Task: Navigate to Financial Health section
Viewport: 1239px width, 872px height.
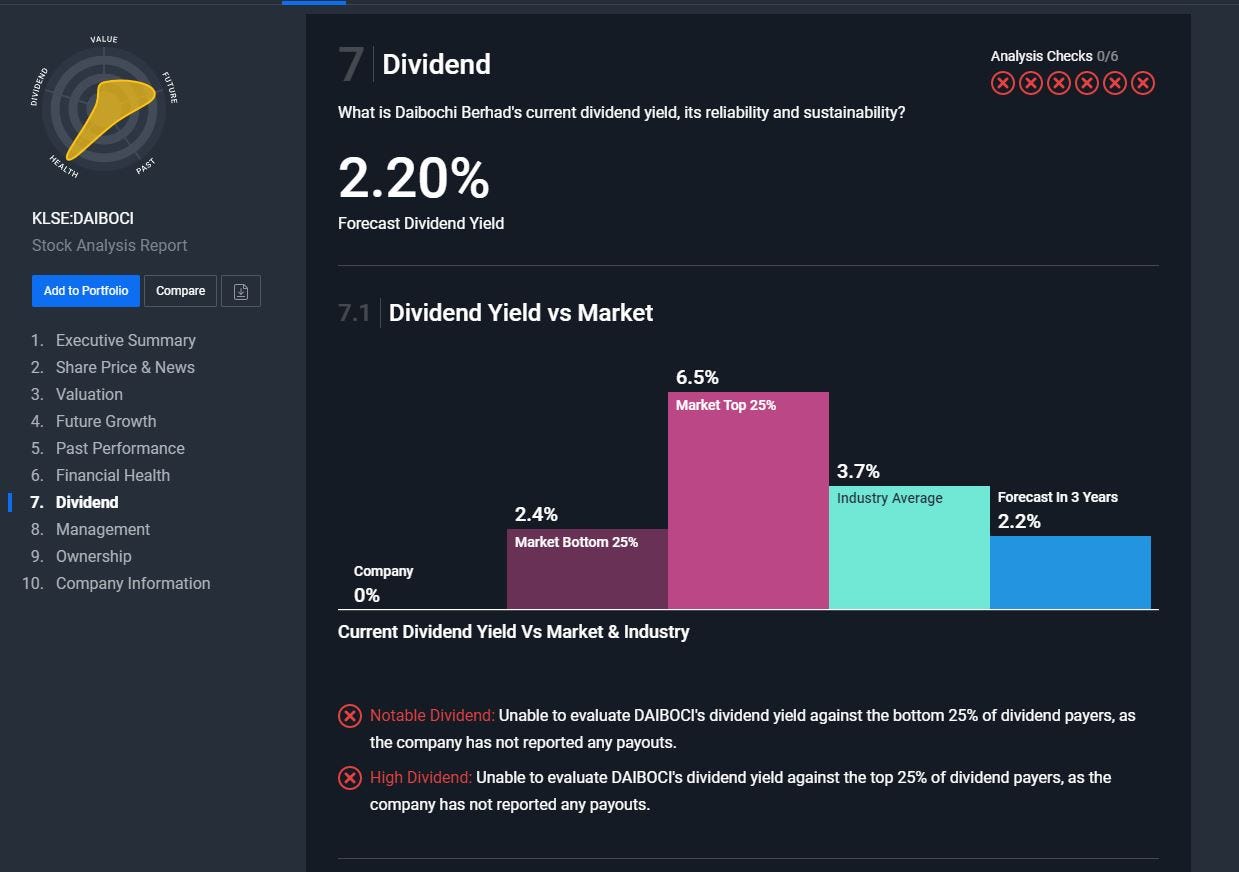Action: (113, 475)
